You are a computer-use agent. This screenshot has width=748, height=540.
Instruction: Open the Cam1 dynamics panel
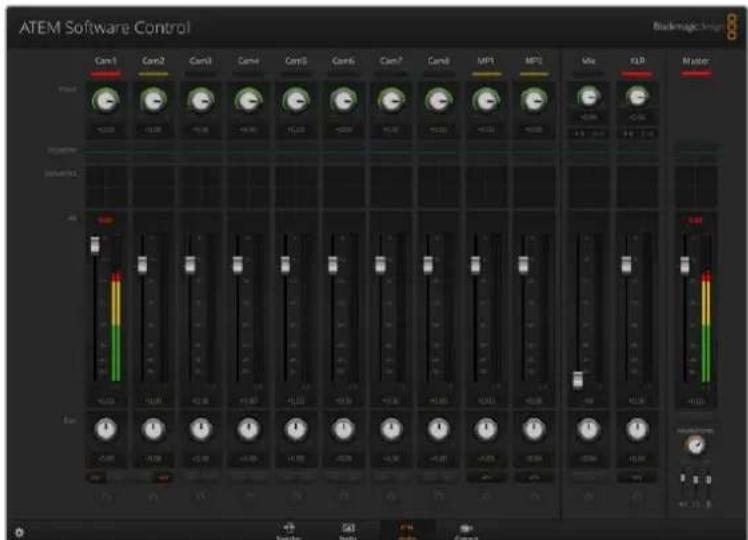[106, 187]
